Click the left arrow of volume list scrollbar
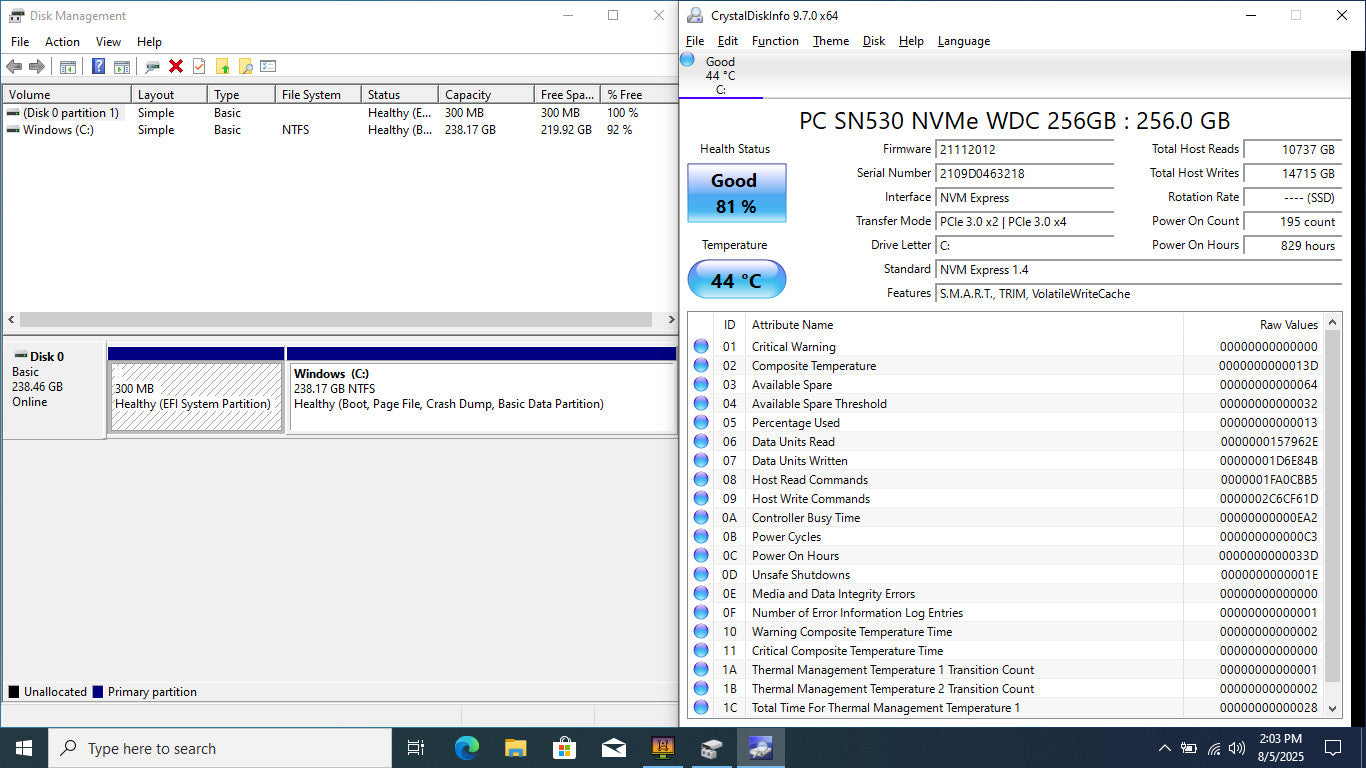The height and width of the screenshot is (768, 1366). pos(11,320)
